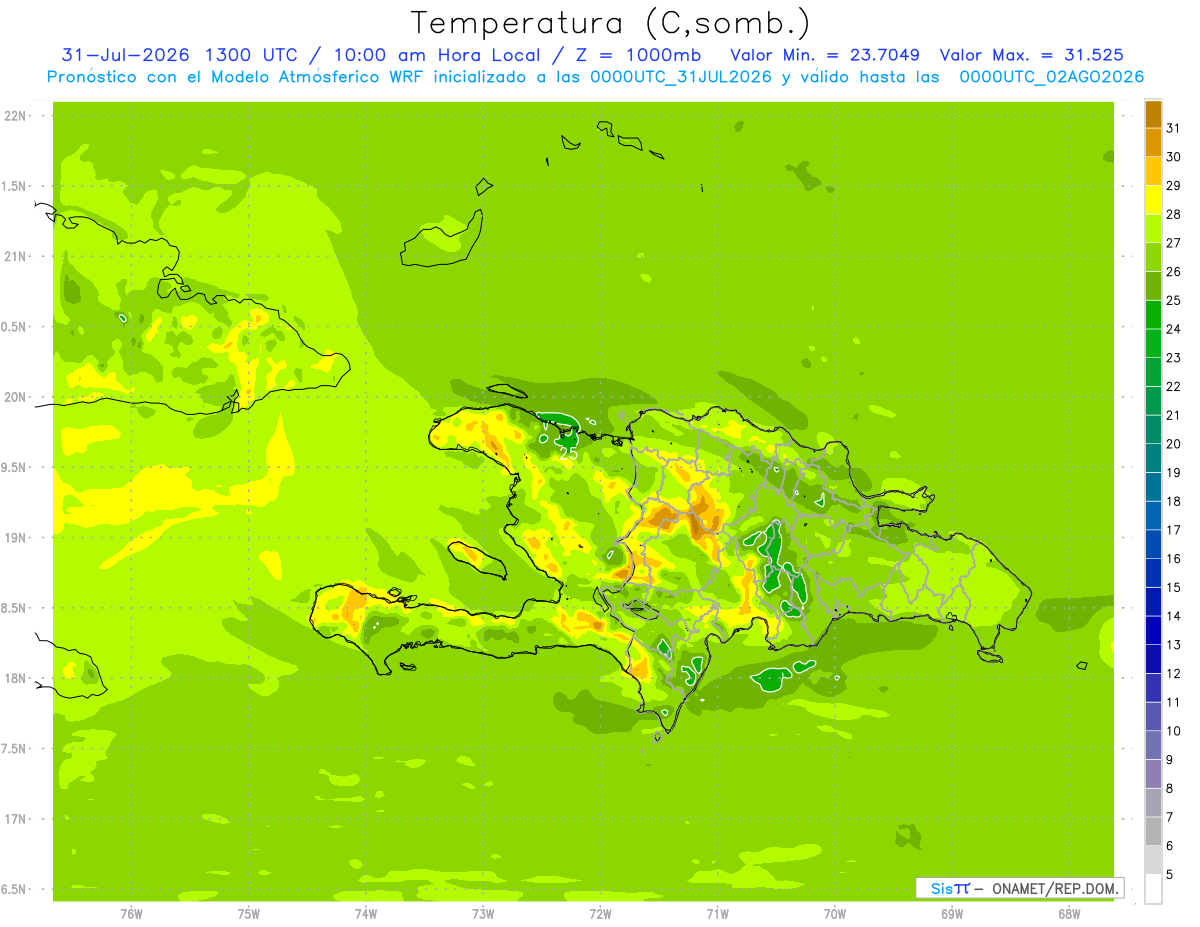Pick the yellow legend swatch between 28 and 29
The height and width of the screenshot is (927, 1200).
[x=1153, y=200]
